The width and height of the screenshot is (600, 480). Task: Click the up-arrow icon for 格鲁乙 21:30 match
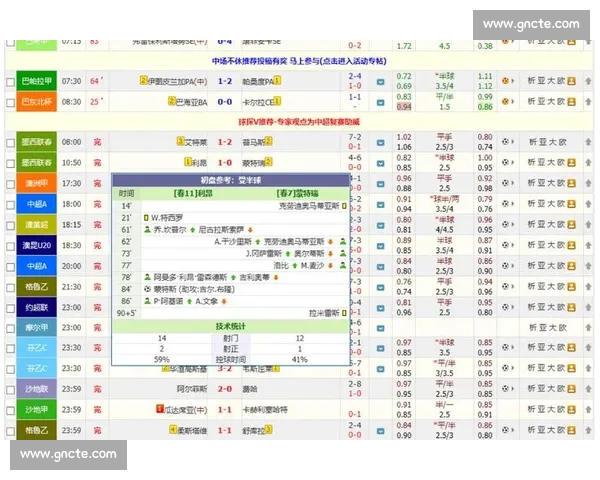(588, 287)
